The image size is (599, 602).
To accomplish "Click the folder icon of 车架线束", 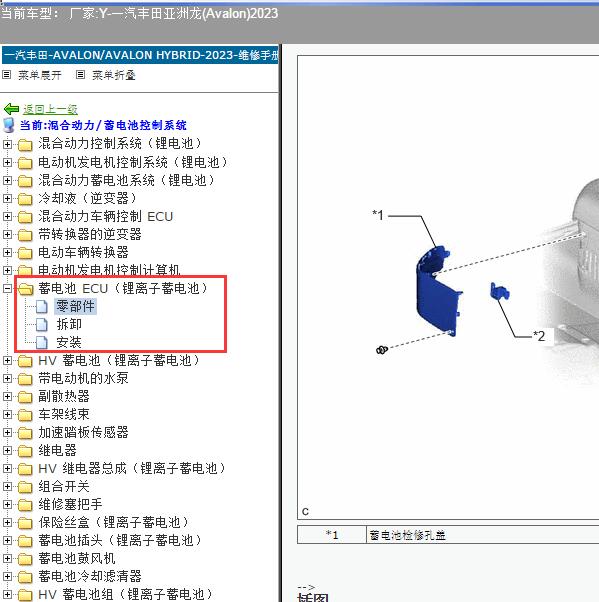I will coord(25,415).
